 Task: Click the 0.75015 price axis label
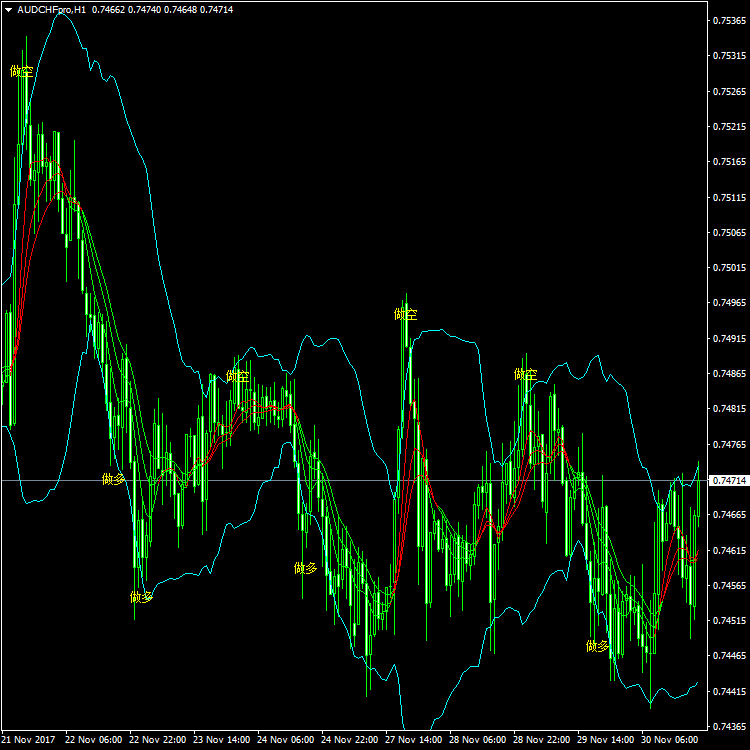click(x=729, y=267)
